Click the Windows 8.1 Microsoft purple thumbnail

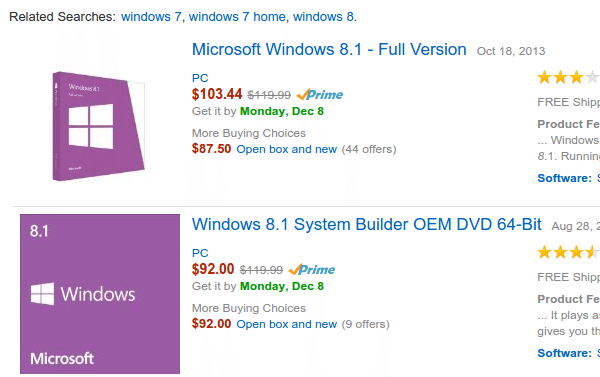pos(100,294)
